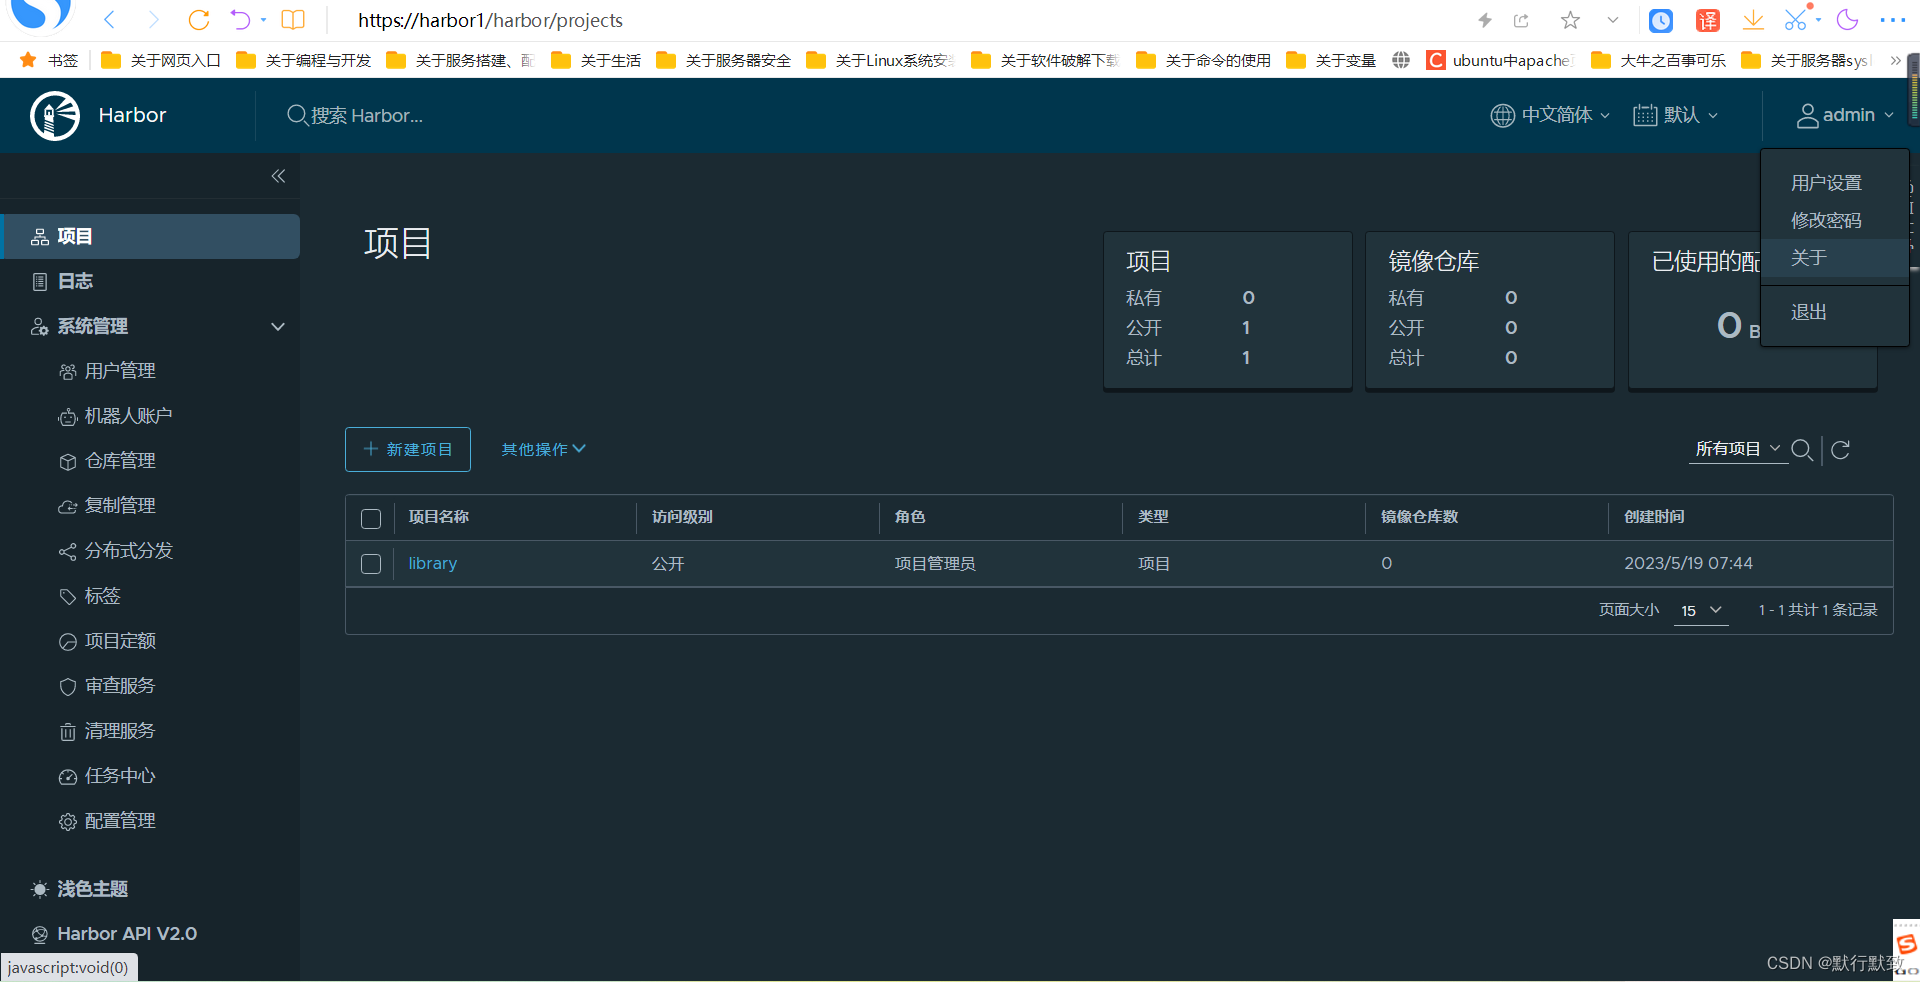
Task: Open the 默认 date format dropdown
Action: pyautogui.click(x=1676, y=116)
